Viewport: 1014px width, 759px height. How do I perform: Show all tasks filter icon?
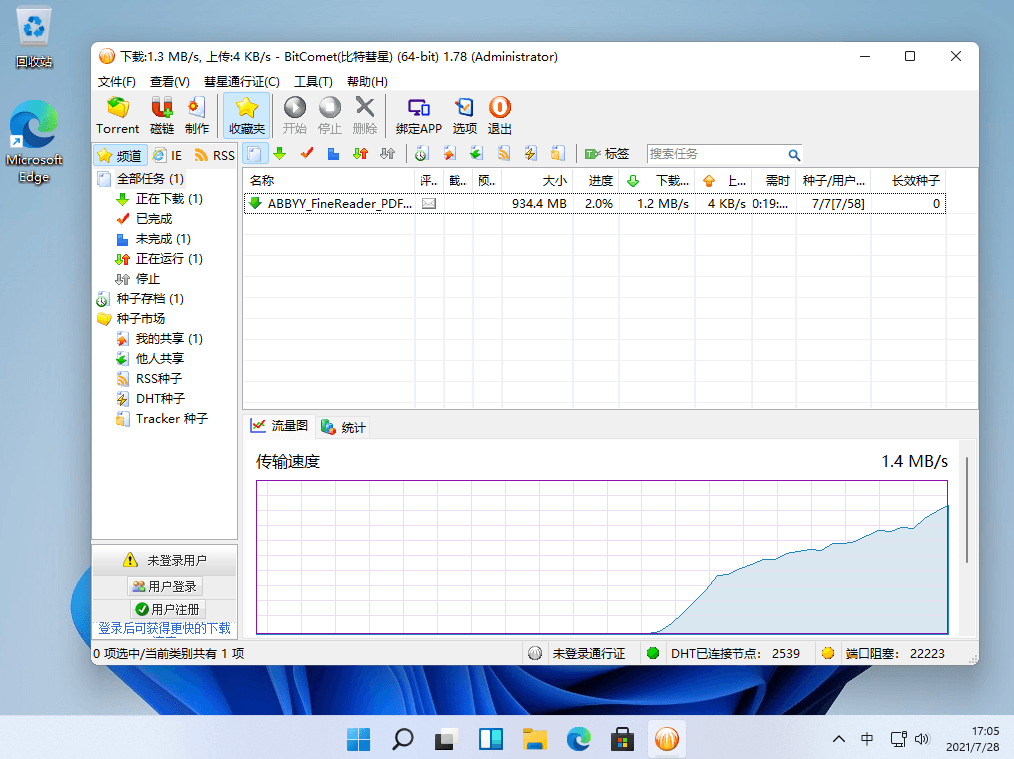coord(255,154)
